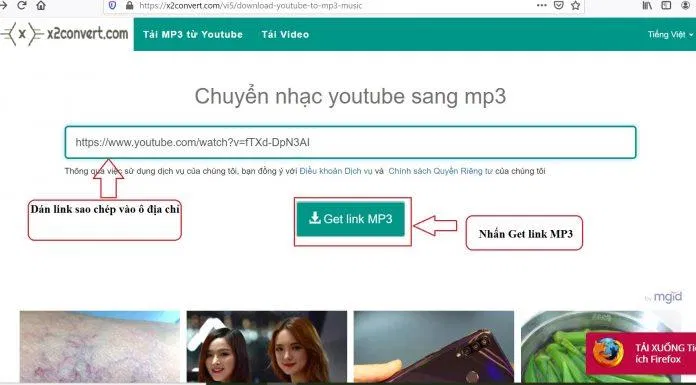Save the page to Pocket icon
Screen dimensions: 696x385
[559, 5]
